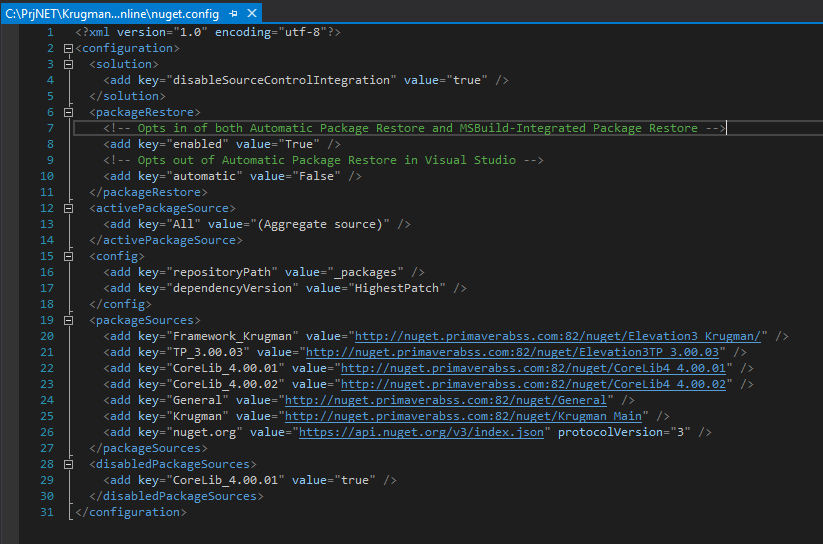Click the "_packages" value text

[365, 272]
